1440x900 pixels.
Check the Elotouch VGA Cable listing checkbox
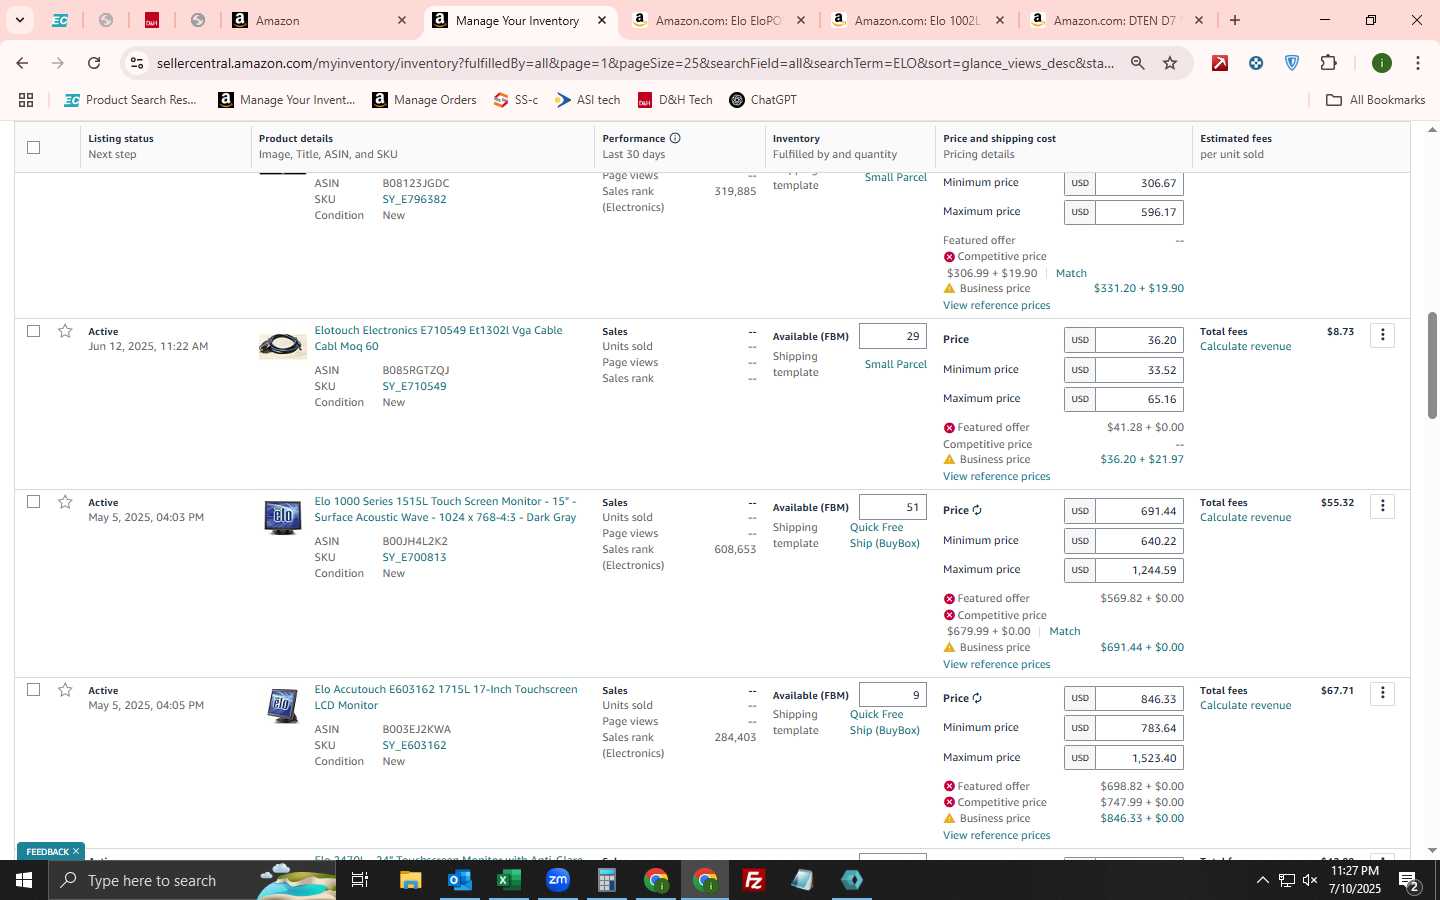pyautogui.click(x=33, y=331)
